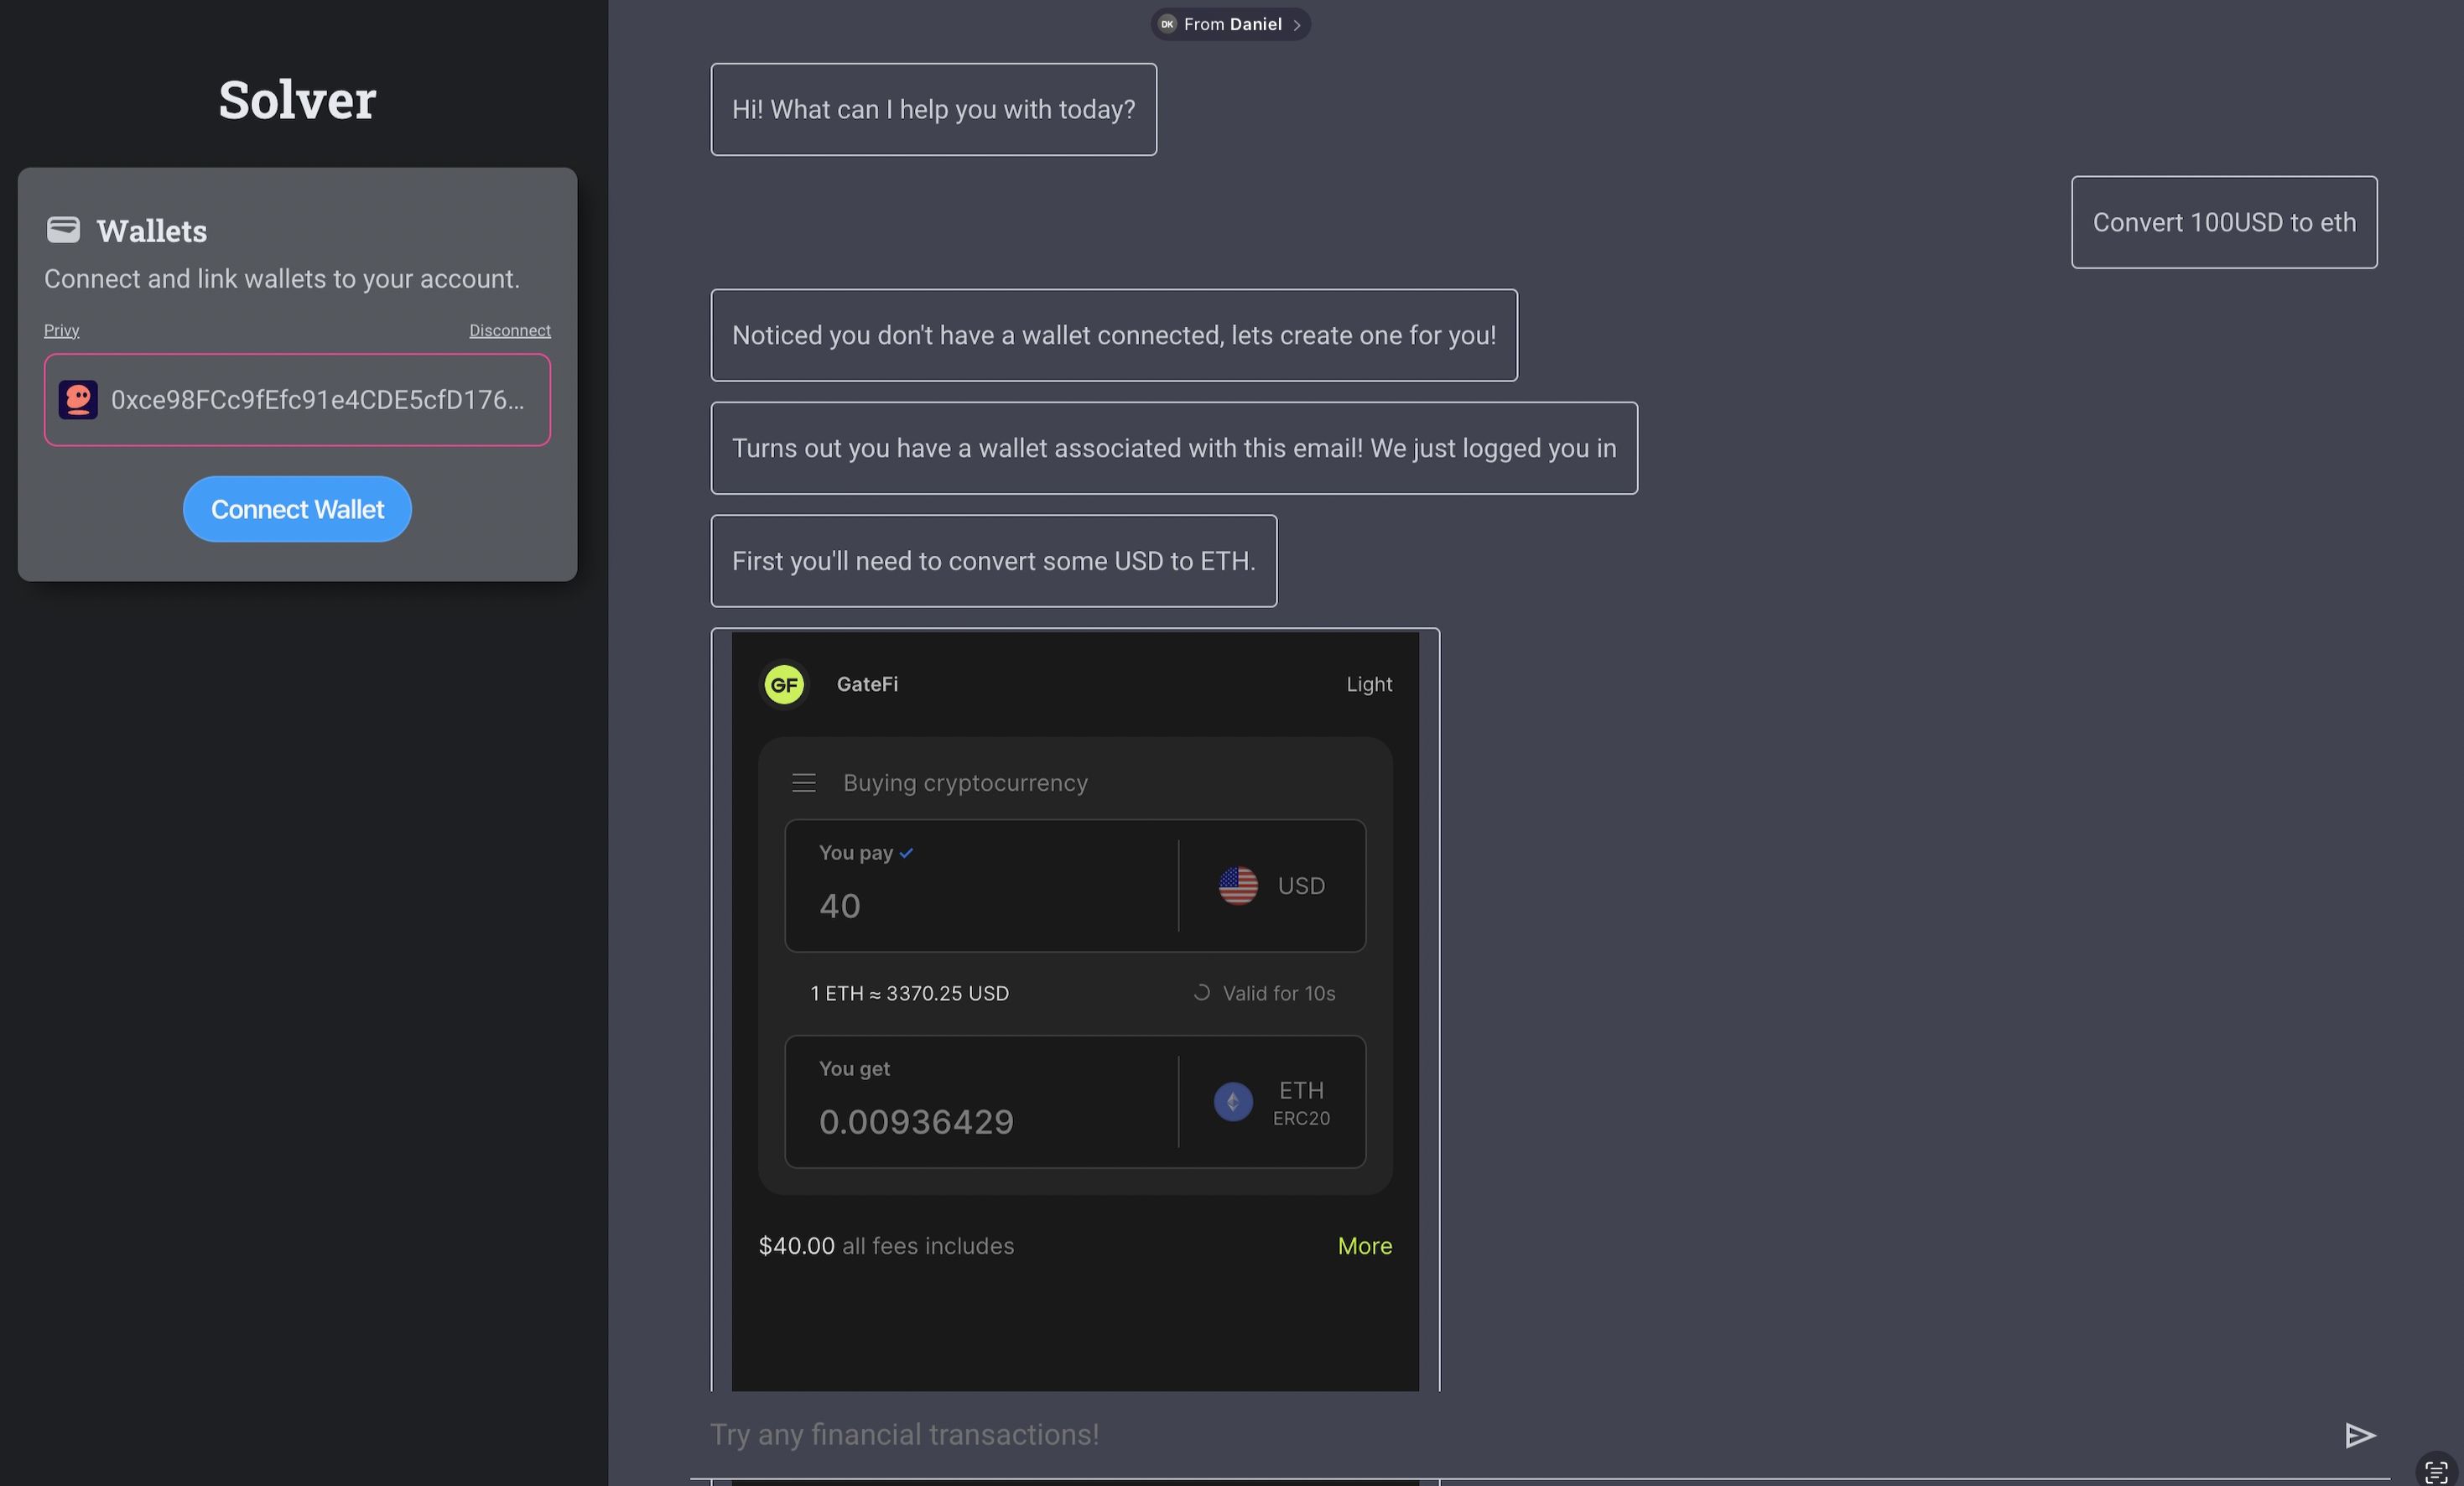Click the 'Buying cryptocurrency' heading

(x=965, y=783)
